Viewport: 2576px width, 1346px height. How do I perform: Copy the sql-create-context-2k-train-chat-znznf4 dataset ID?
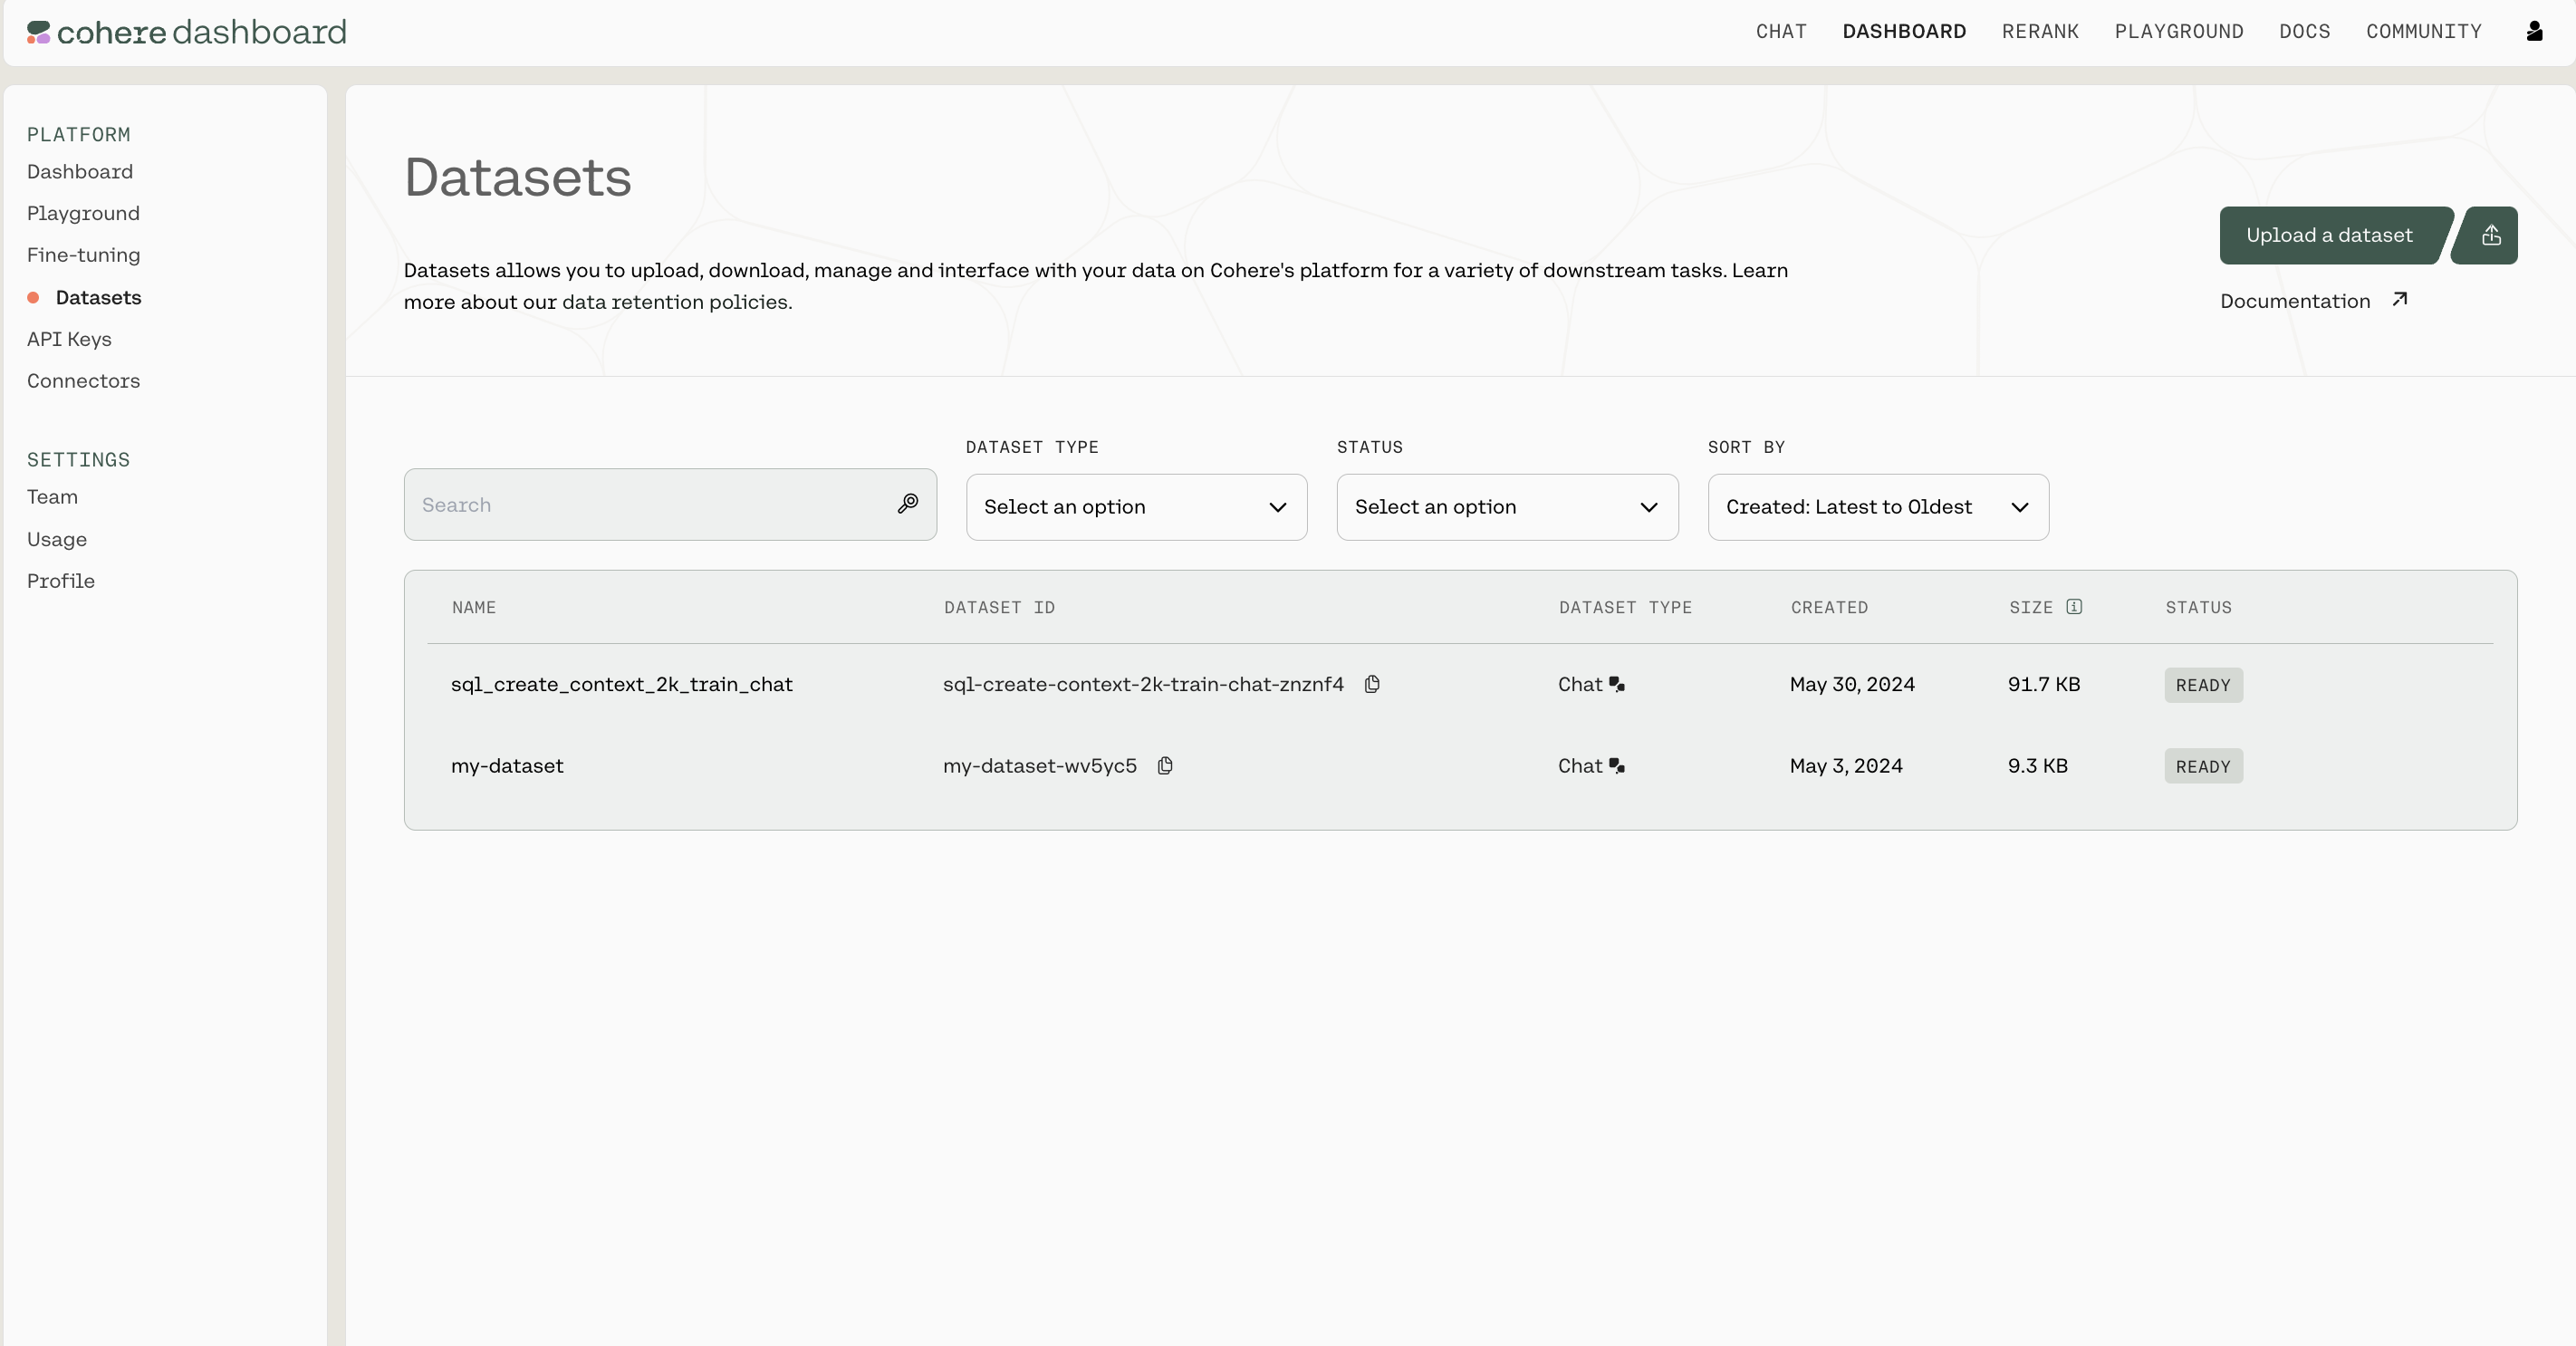[1371, 684]
